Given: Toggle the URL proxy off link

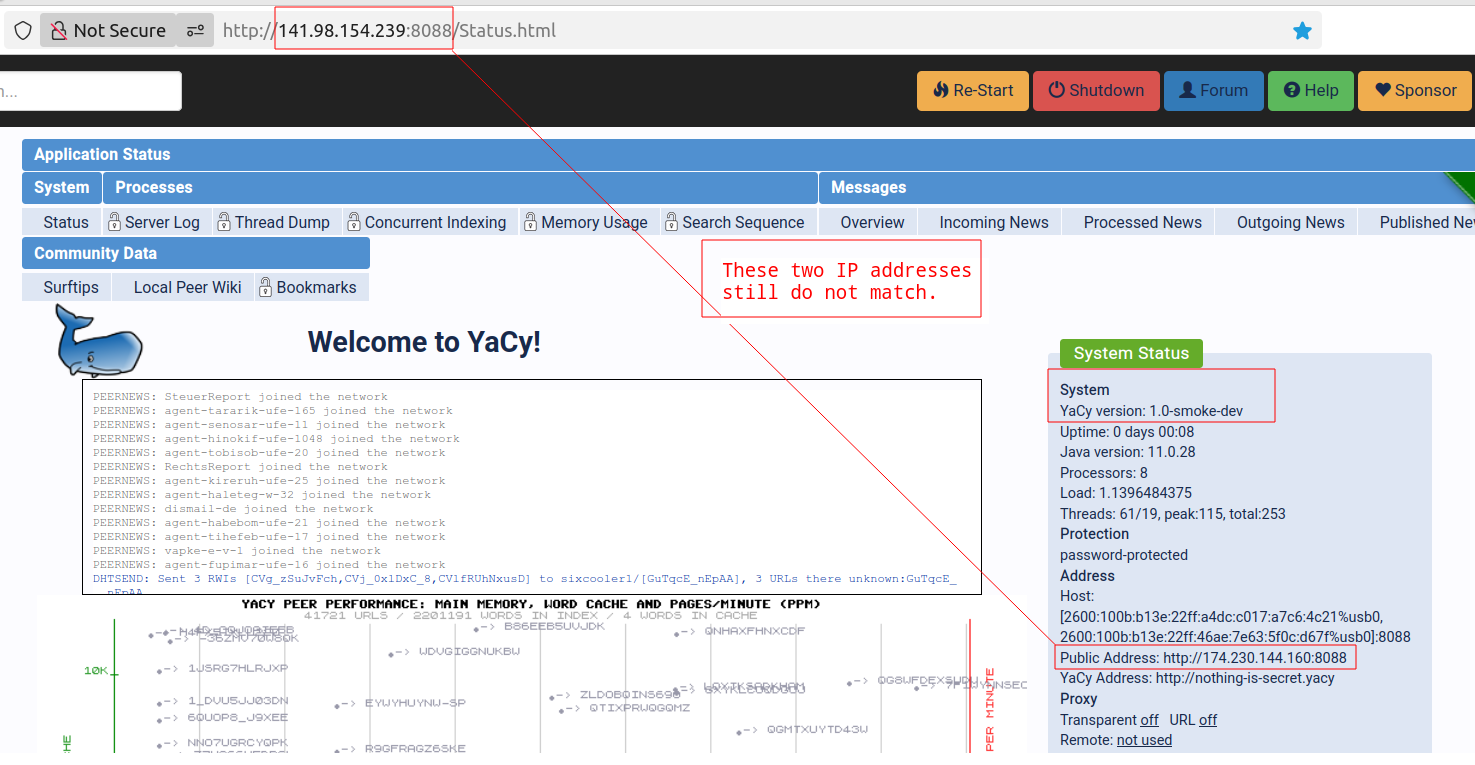Looking at the screenshot, I should [x=1208, y=720].
